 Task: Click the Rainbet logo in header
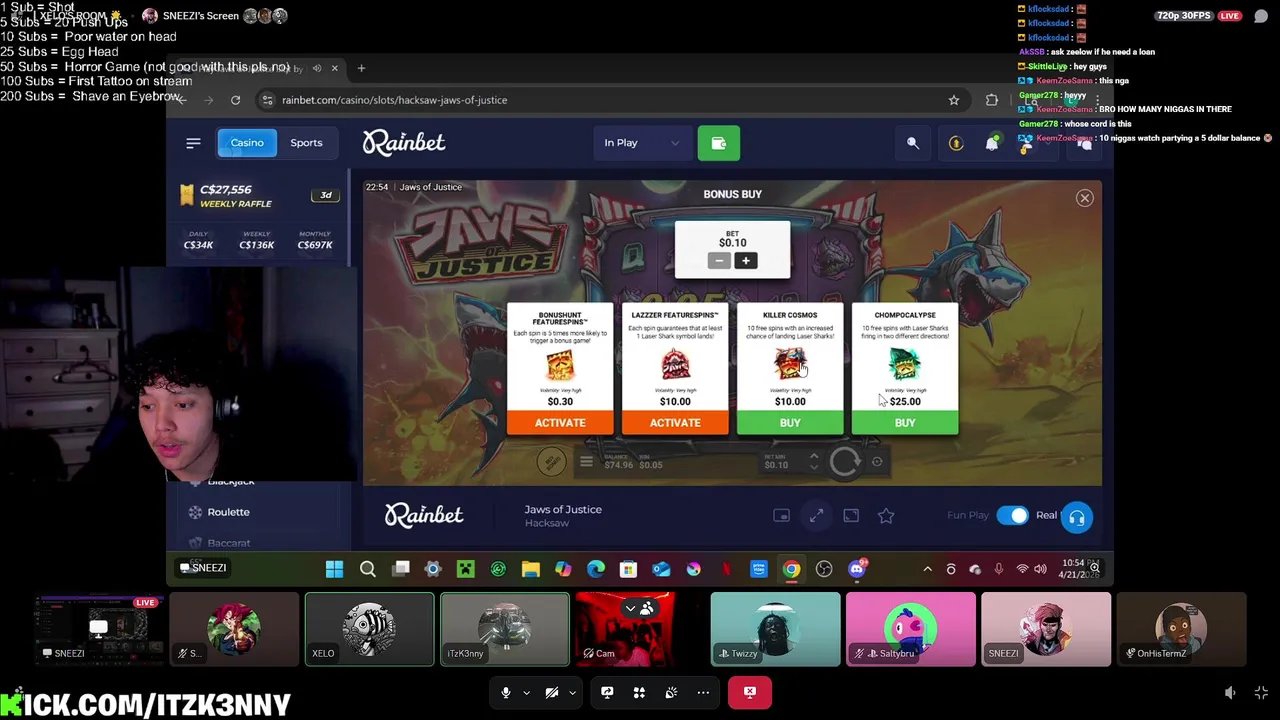(x=403, y=143)
